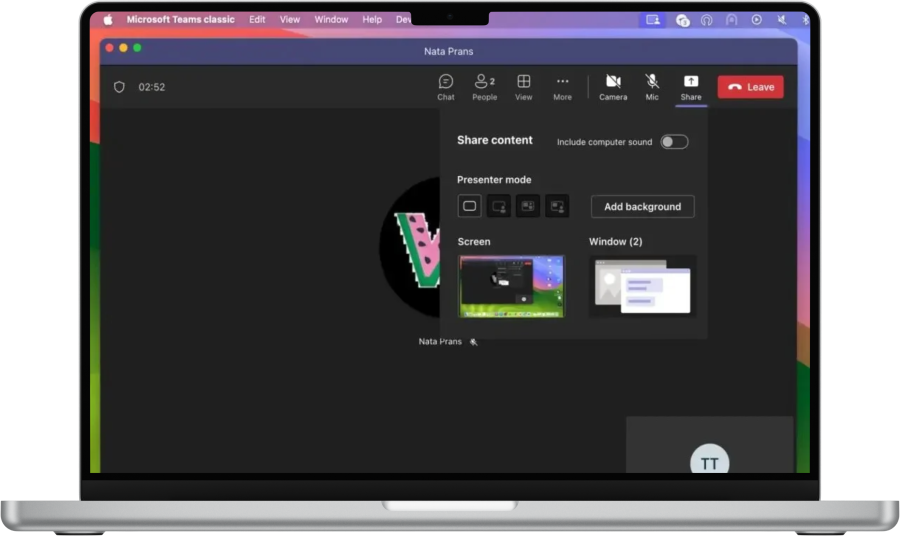The height and width of the screenshot is (536, 900).
Task: Share the entire Screen thumbnail
Action: 511,286
